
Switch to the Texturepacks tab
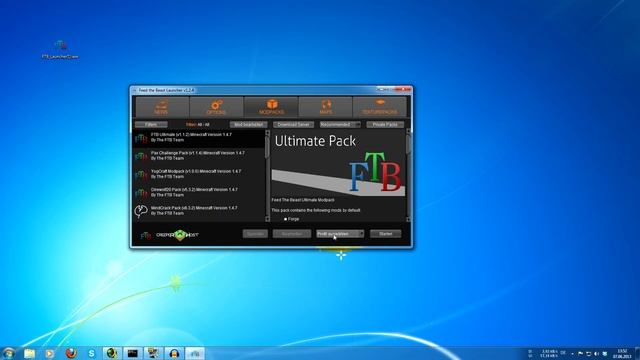[380, 107]
